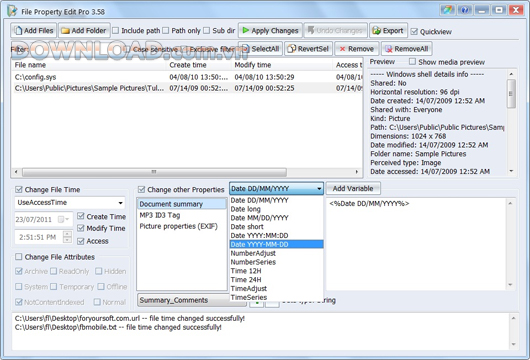Click the Add Variable button
Viewport: 530px width, 360px height.
[353, 189]
